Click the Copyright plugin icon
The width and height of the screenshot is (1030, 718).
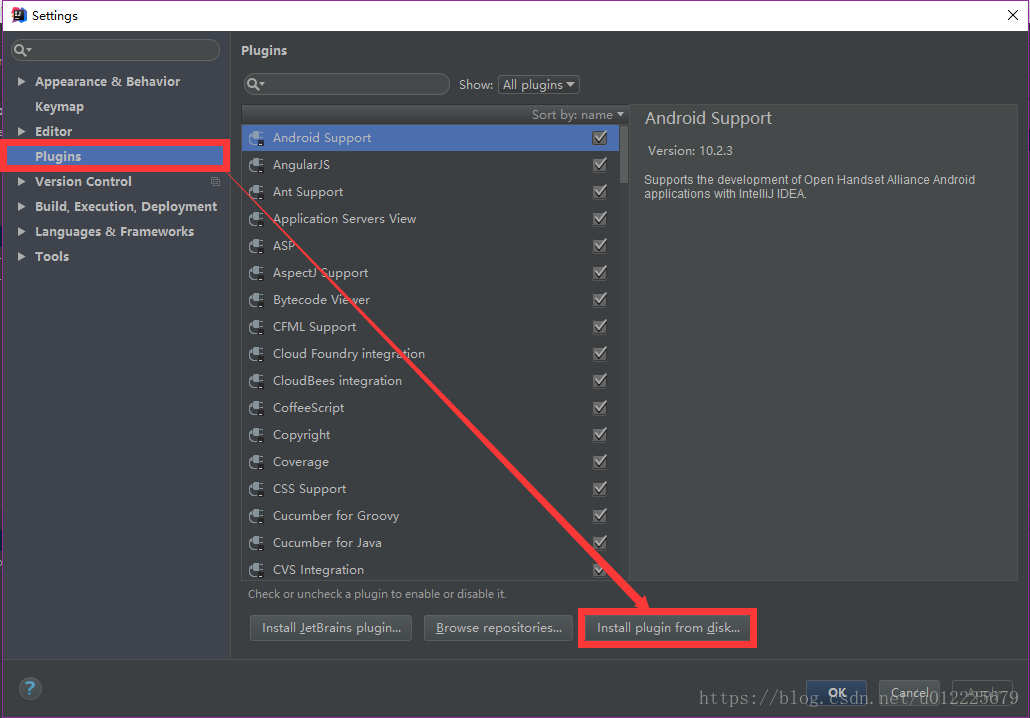coord(257,435)
